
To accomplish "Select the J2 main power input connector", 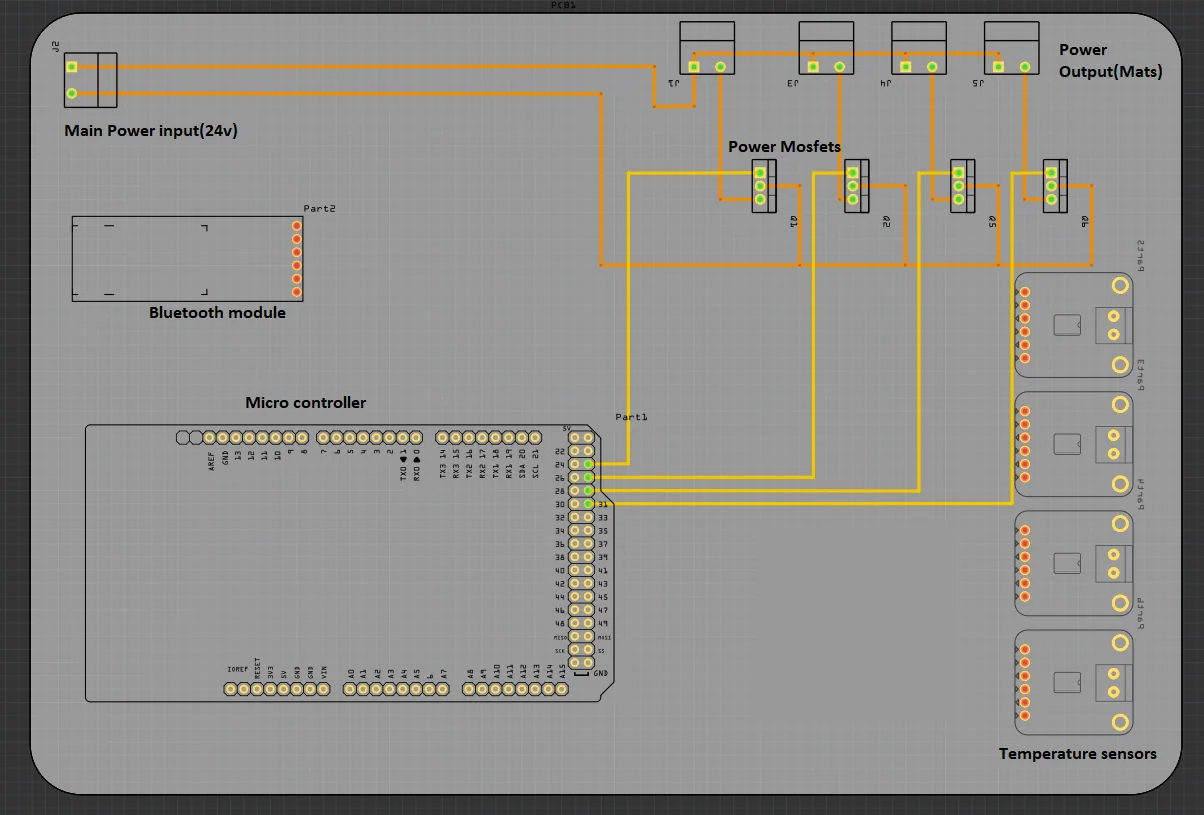I will pyautogui.click(x=91, y=80).
